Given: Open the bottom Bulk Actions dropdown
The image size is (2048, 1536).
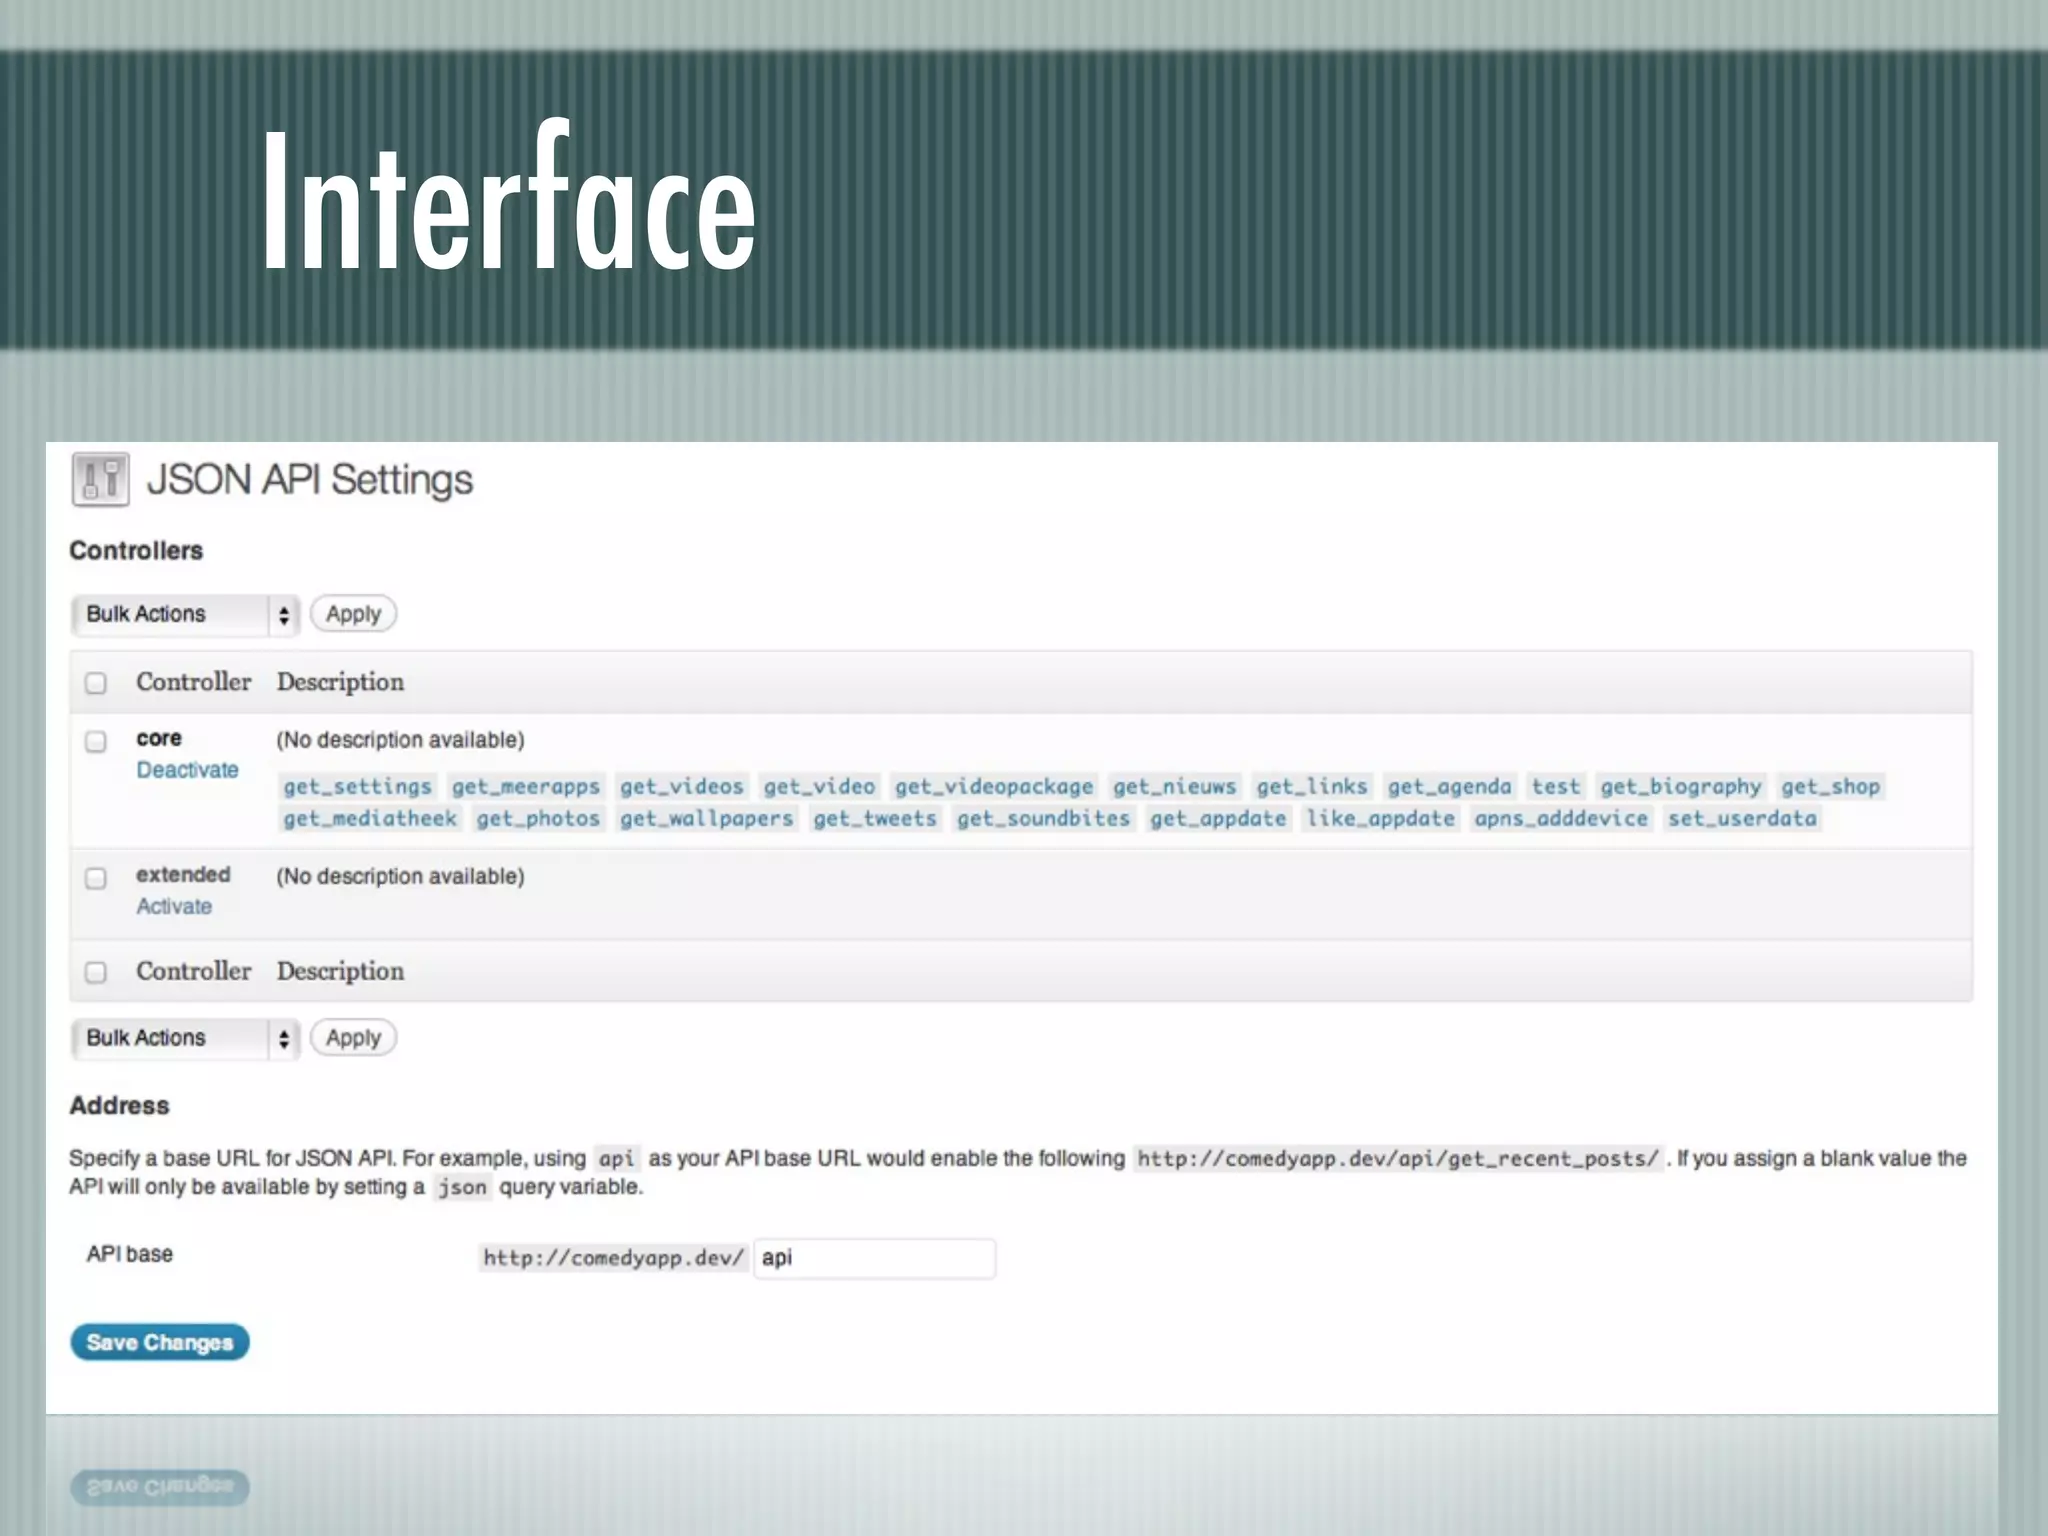Looking at the screenshot, I should pyautogui.click(x=185, y=1038).
